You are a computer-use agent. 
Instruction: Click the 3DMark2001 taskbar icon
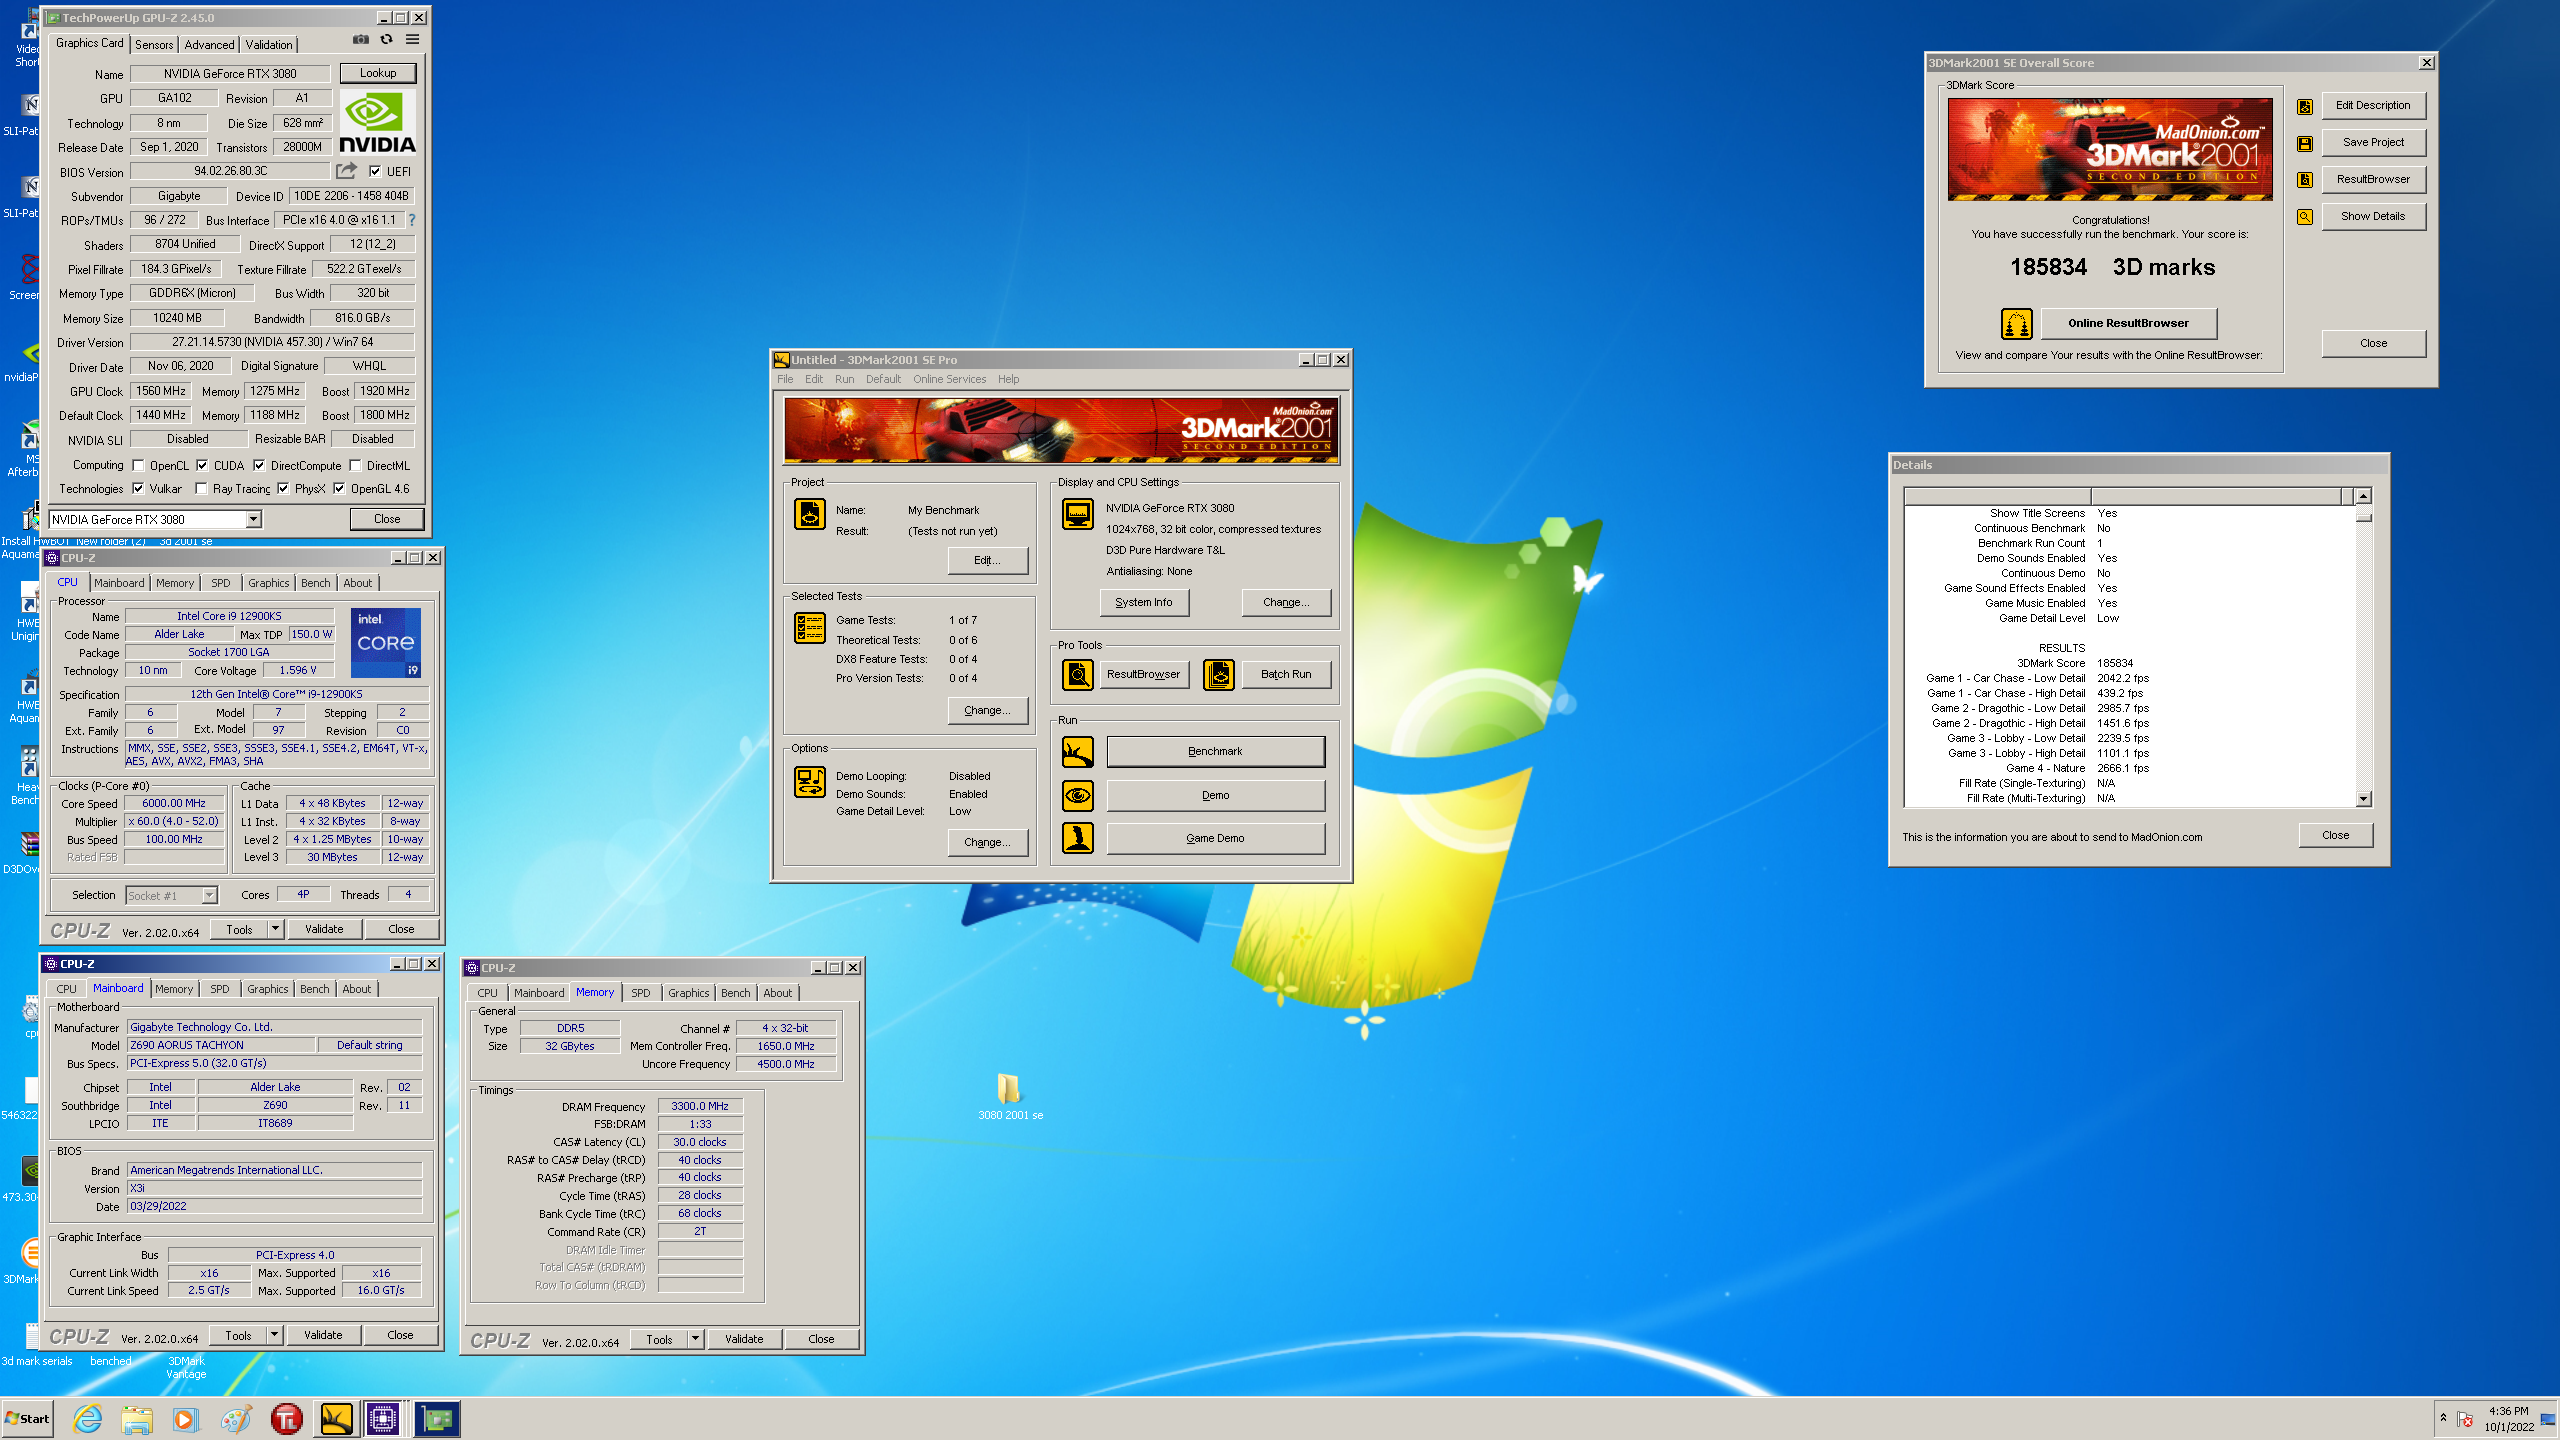336,1419
